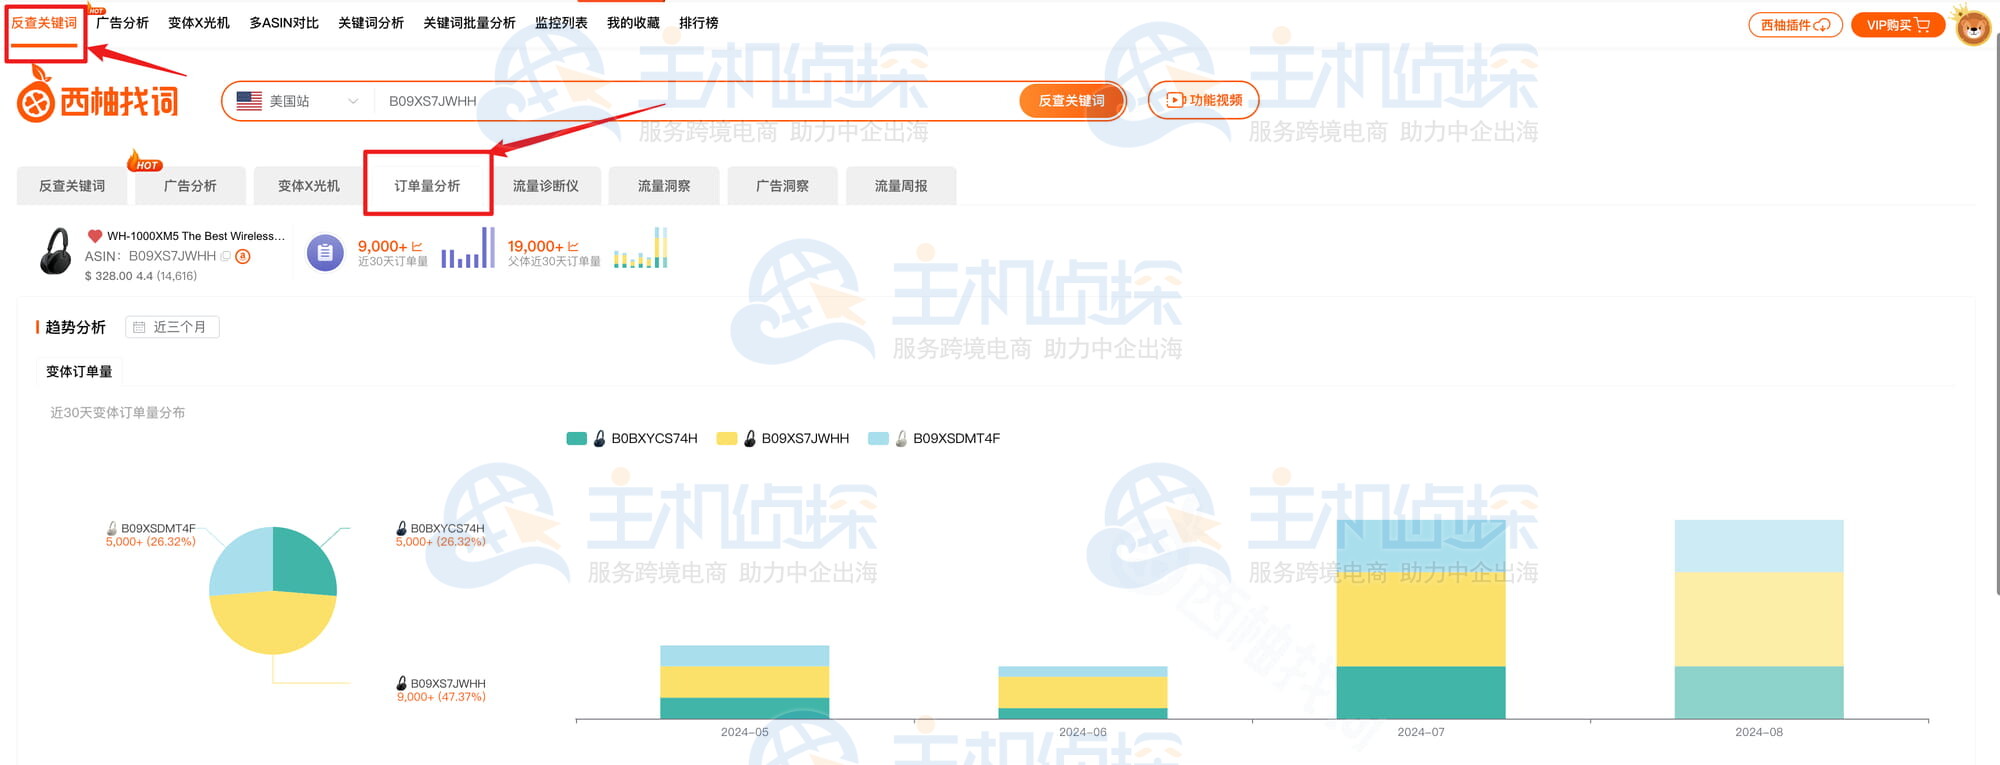
Task: Click the price text $ 328.00
Action: click(109, 276)
